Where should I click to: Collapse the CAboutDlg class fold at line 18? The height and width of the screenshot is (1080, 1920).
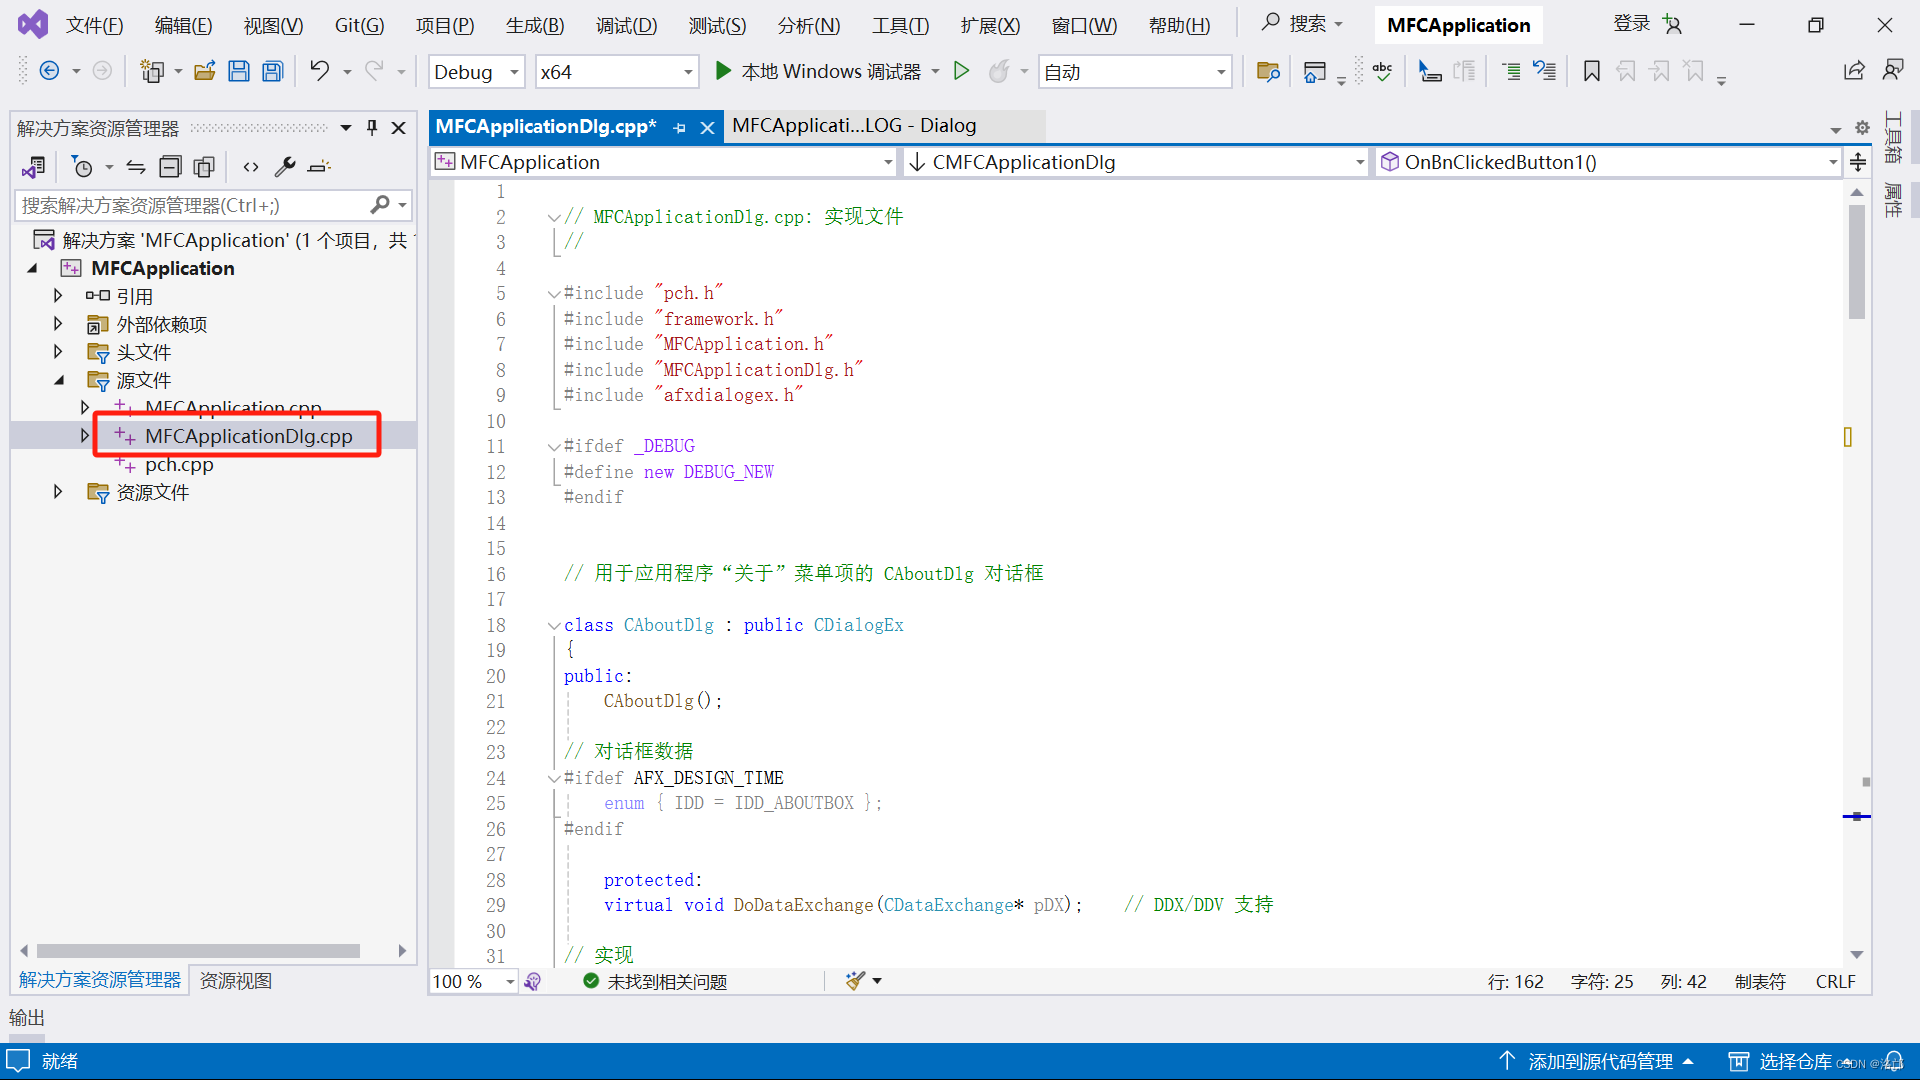tap(553, 626)
